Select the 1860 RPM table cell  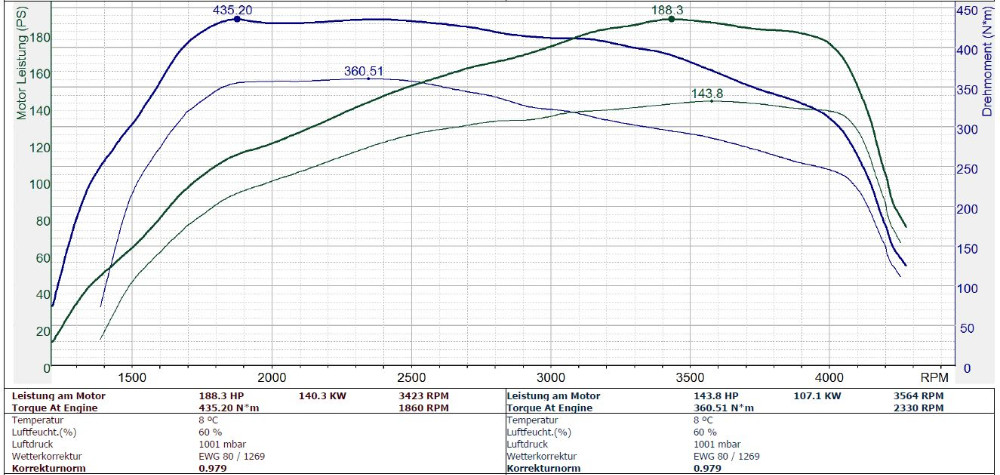(x=418, y=408)
